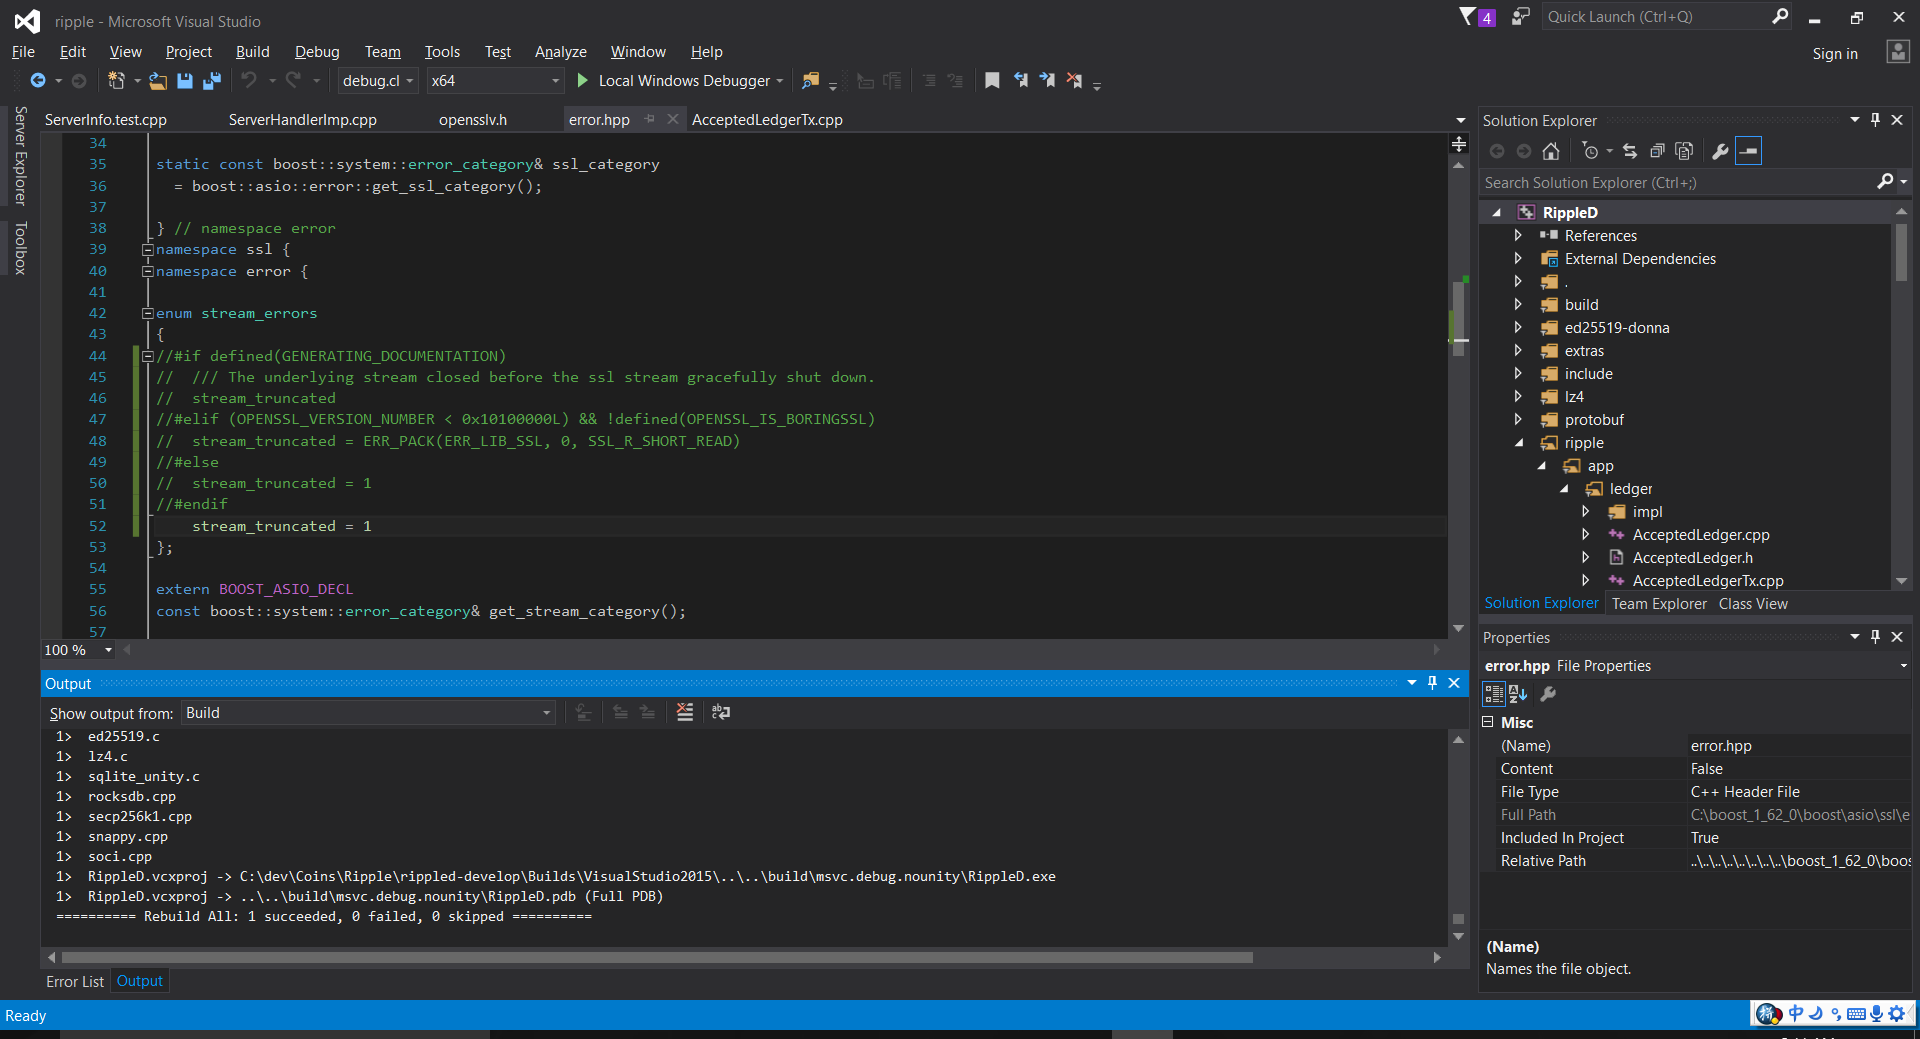Toggle Preview Selected Items in Solution Explorer
This screenshot has height=1039, width=1920.
coord(1748,151)
